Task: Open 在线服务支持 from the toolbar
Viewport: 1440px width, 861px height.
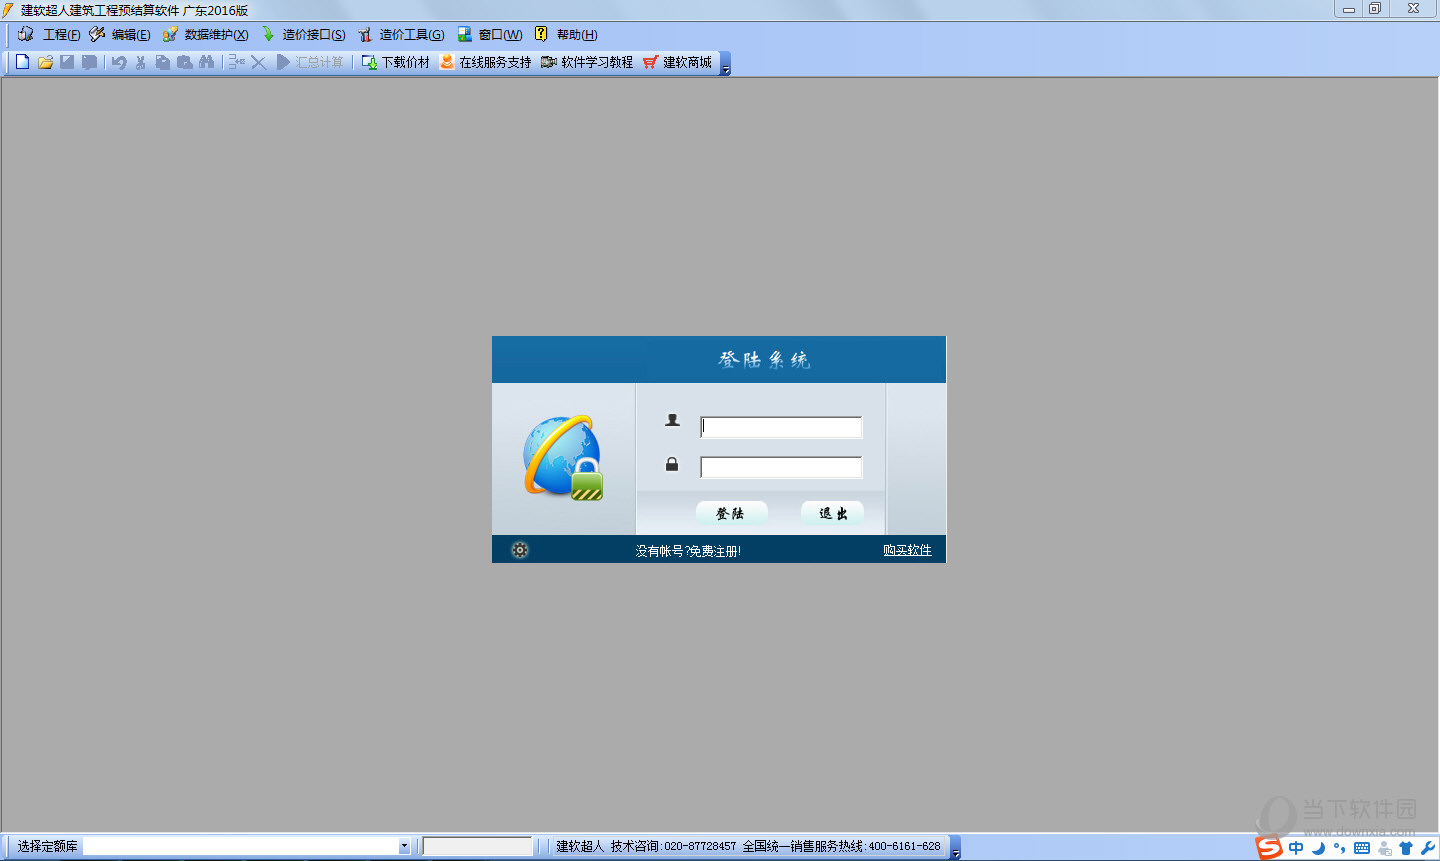Action: click(x=485, y=62)
